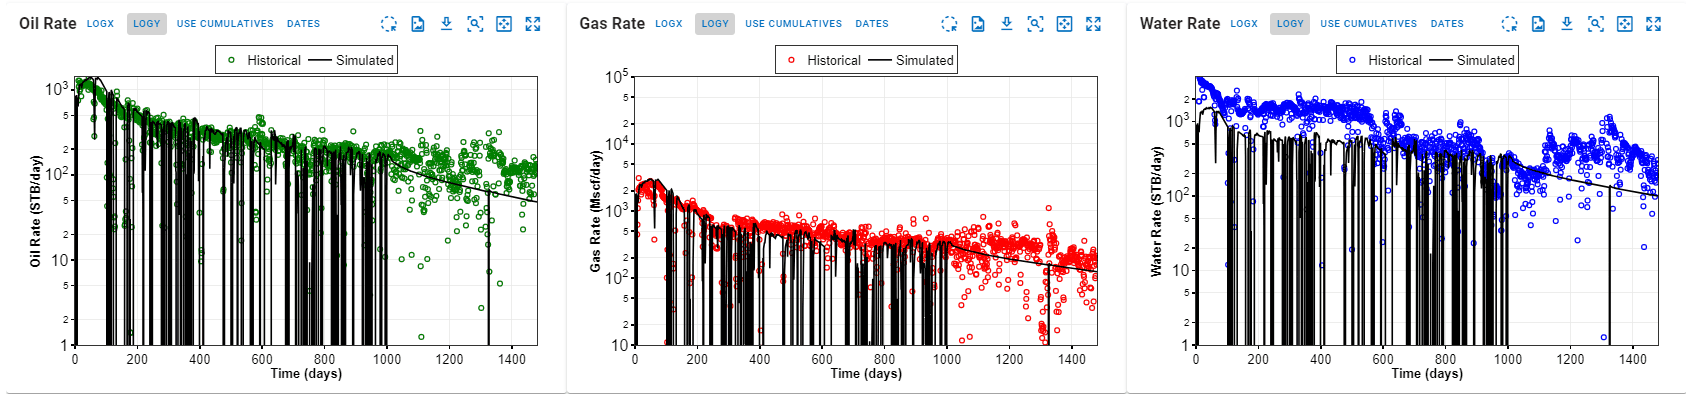The width and height of the screenshot is (1686, 394).
Task: Toggle DATES axis on Oil Rate chart
Action: tap(304, 23)
